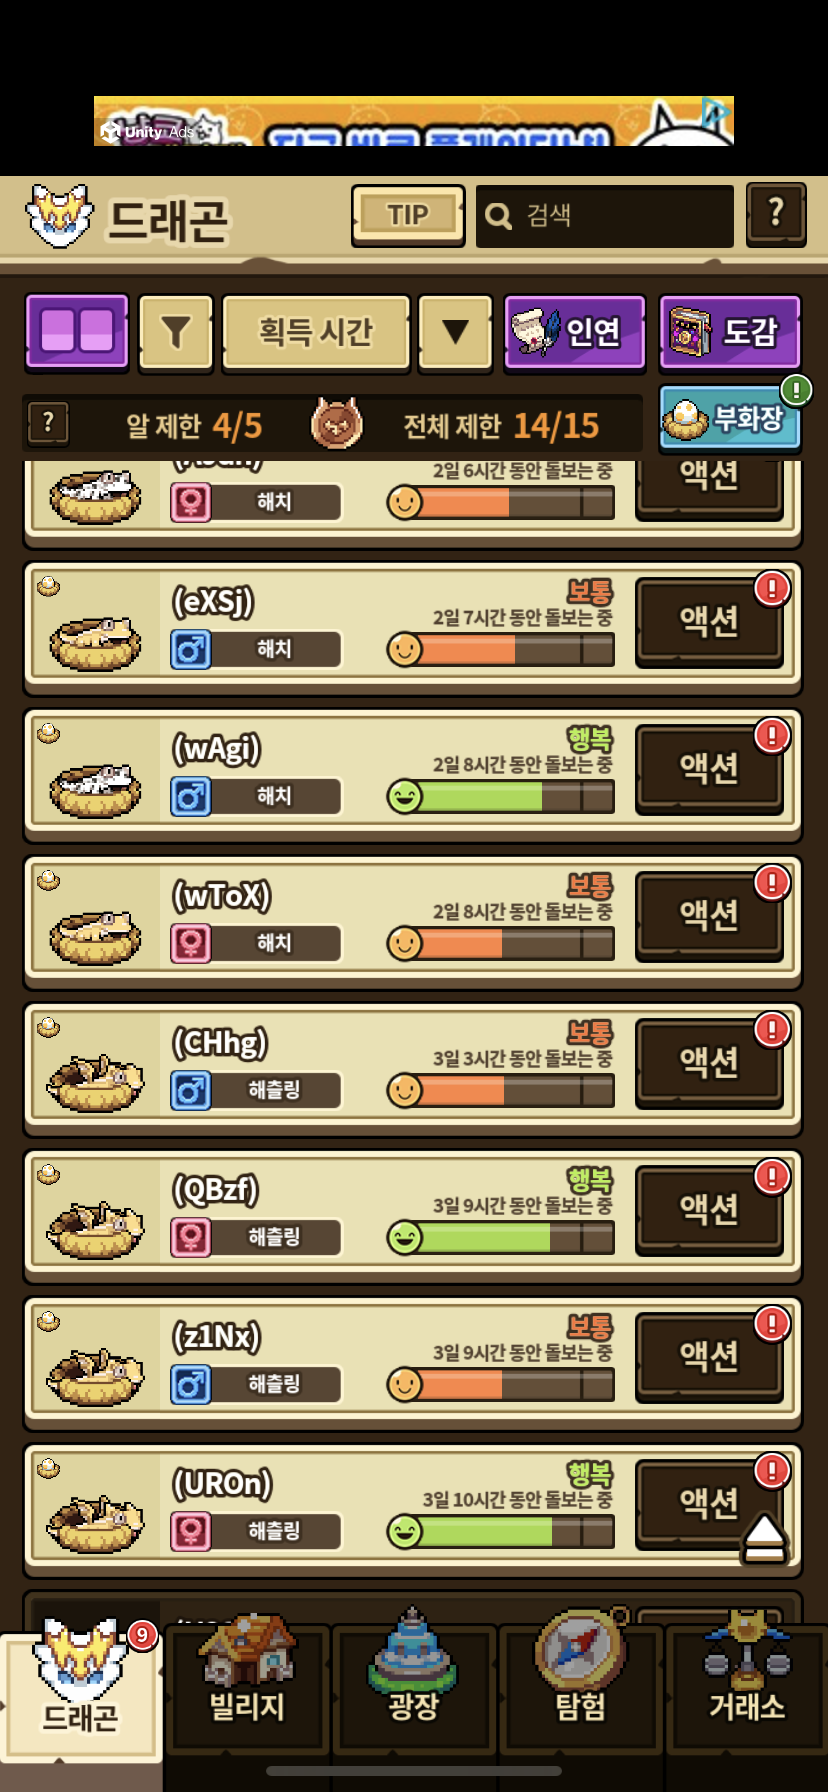This screenshot has height=1792, width=828.
Task: Click the TIP button
Action: pyautogui.click(x=408, y=215)
